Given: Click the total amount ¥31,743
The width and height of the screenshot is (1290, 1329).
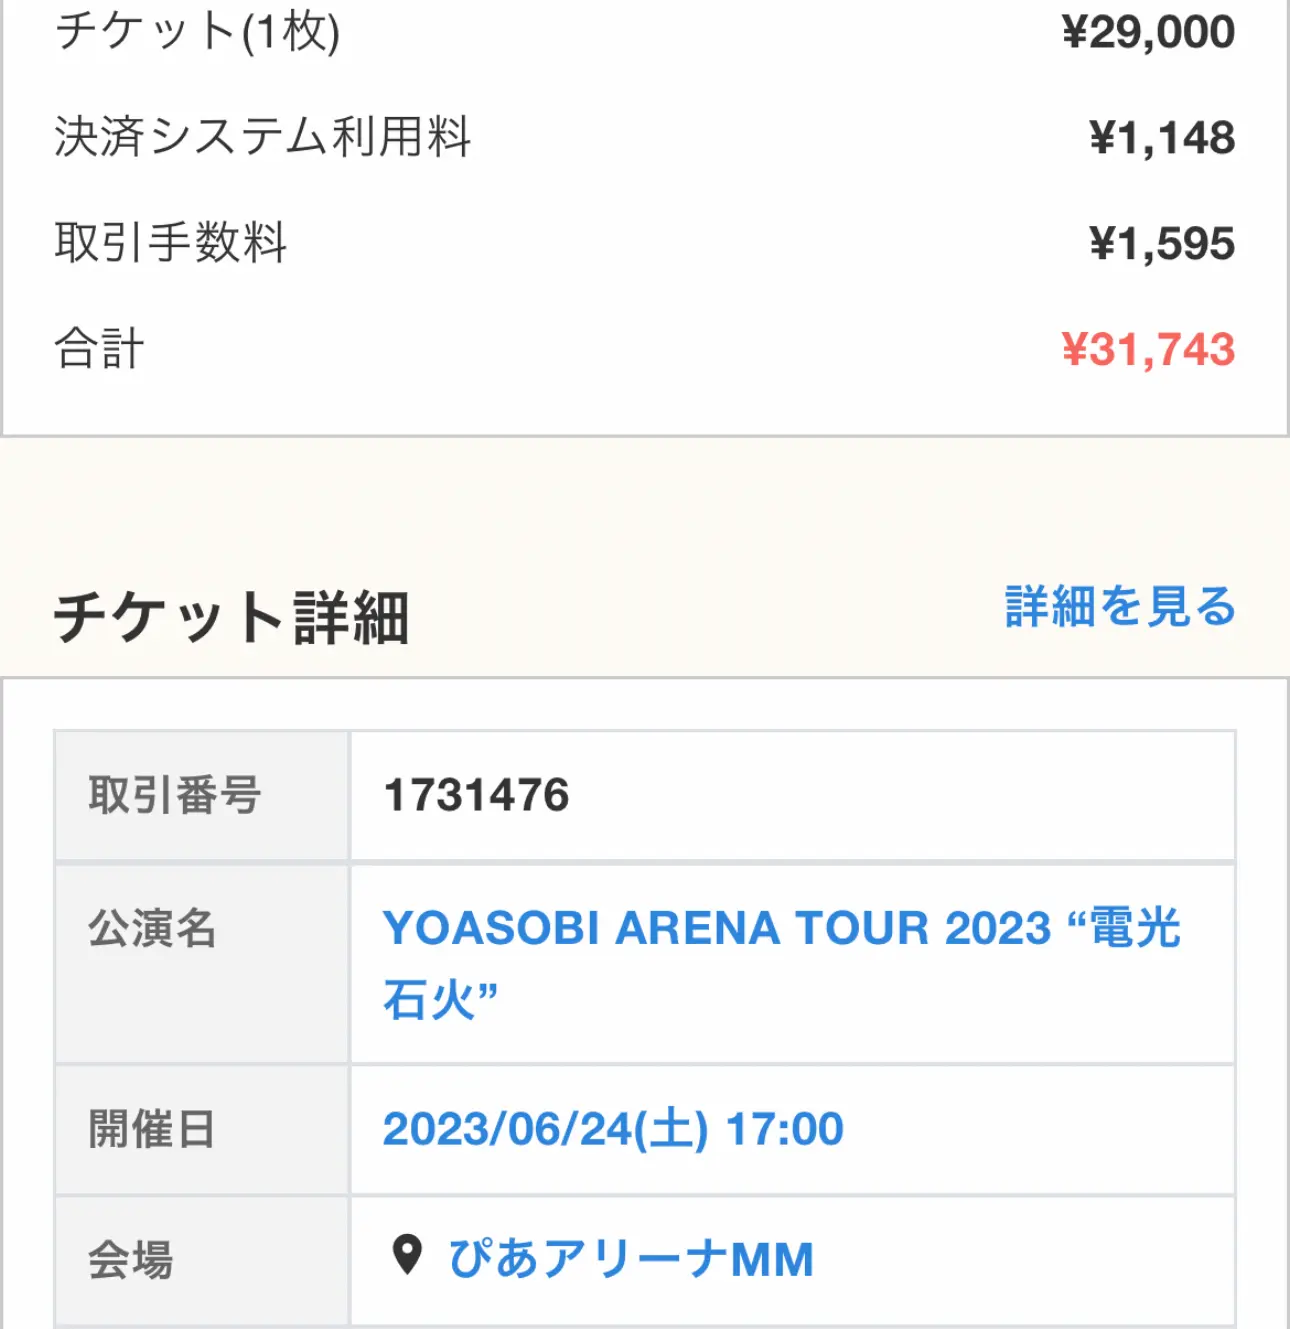Looking at the screenshot, I should pos(1148,350).
